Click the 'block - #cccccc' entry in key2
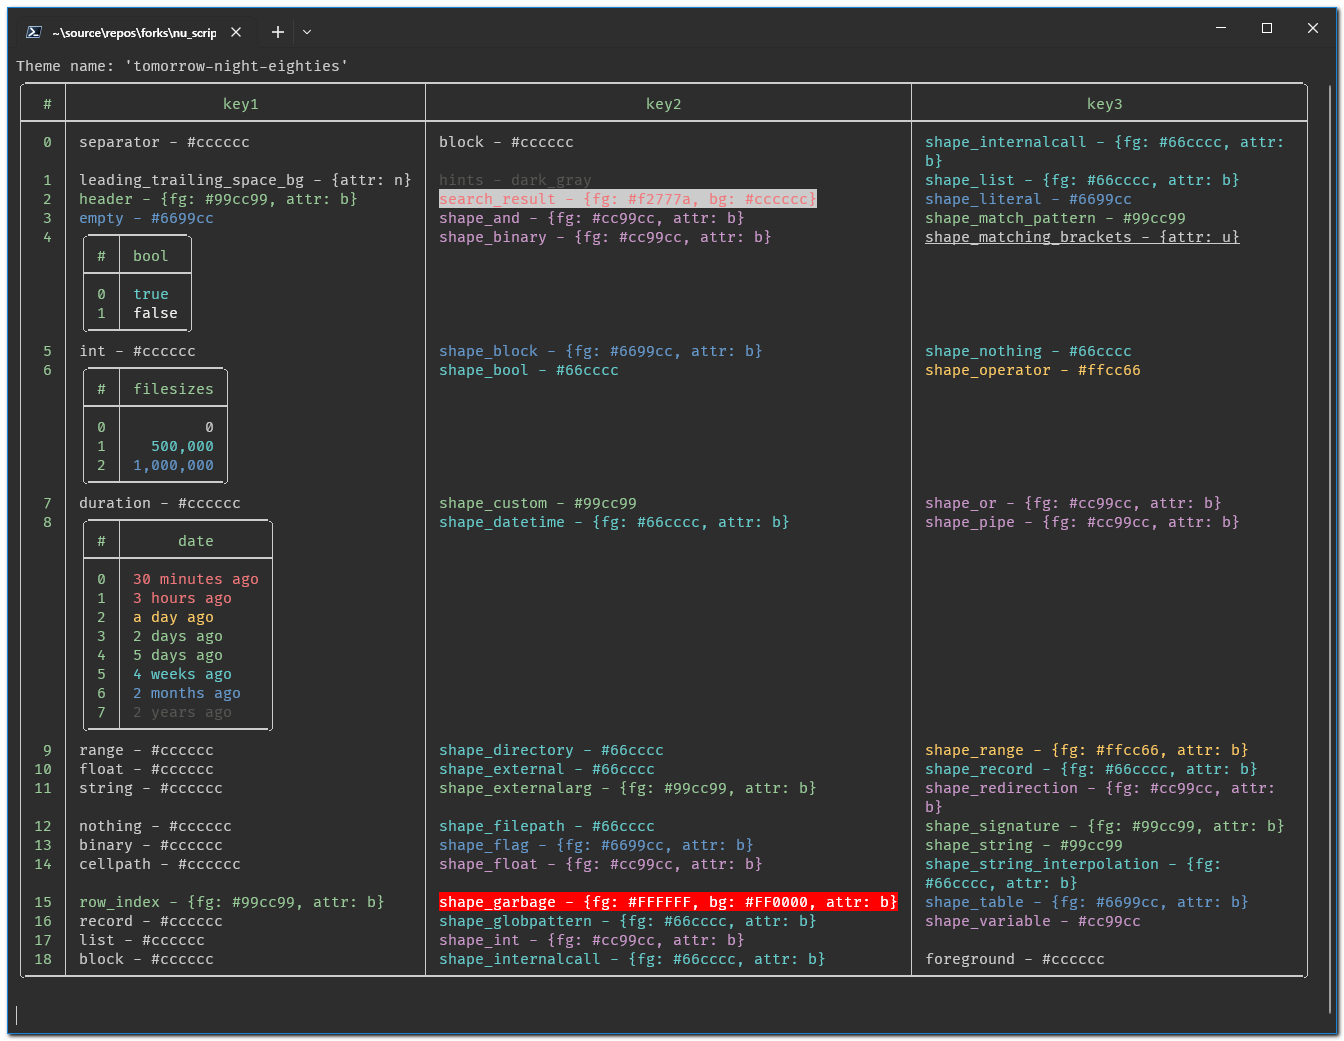 [507, 142]
